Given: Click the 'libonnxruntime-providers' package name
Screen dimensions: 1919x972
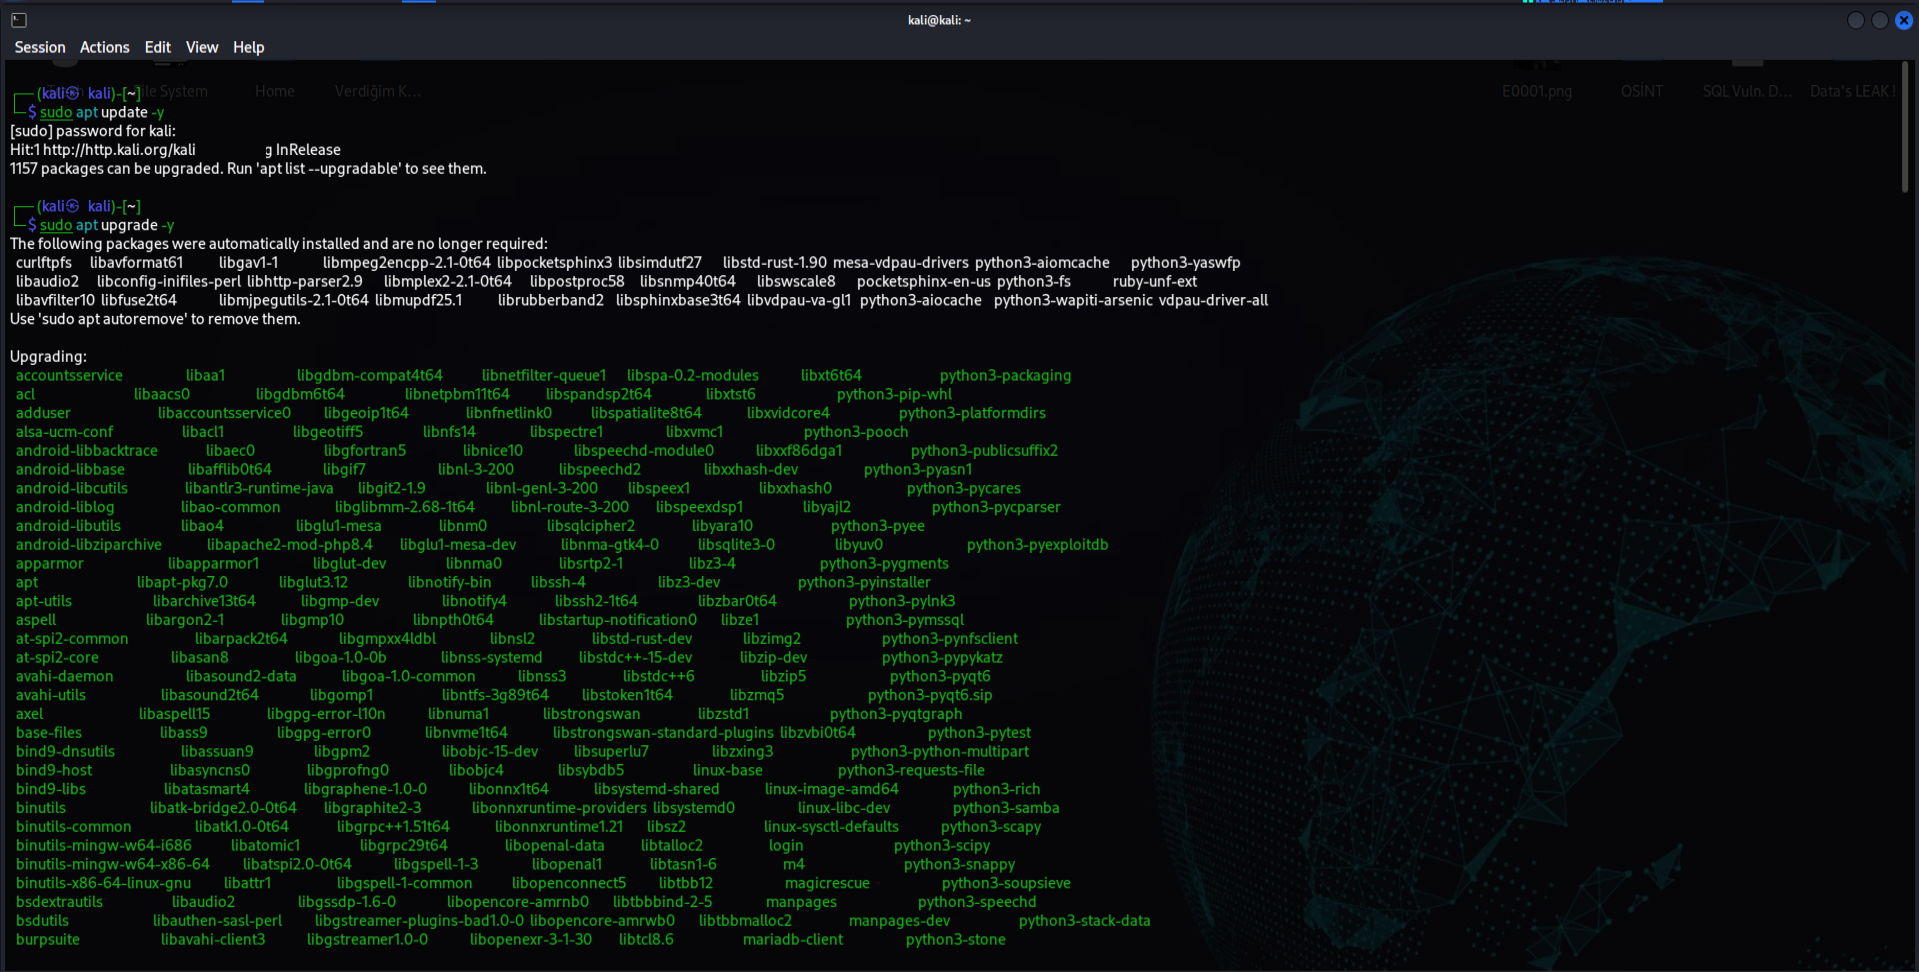Looking at the screenshot, I should click(x=559, y=808).
